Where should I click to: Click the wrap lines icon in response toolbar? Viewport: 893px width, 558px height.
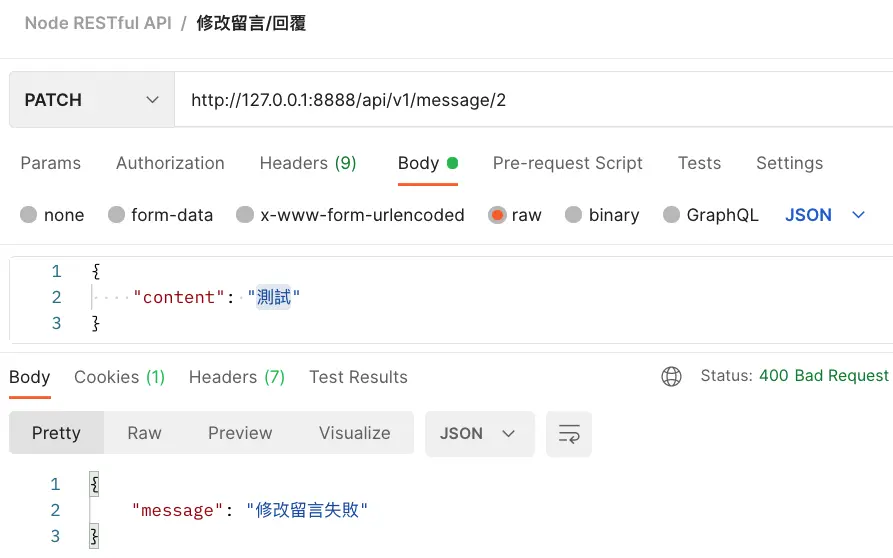[569, 434]
